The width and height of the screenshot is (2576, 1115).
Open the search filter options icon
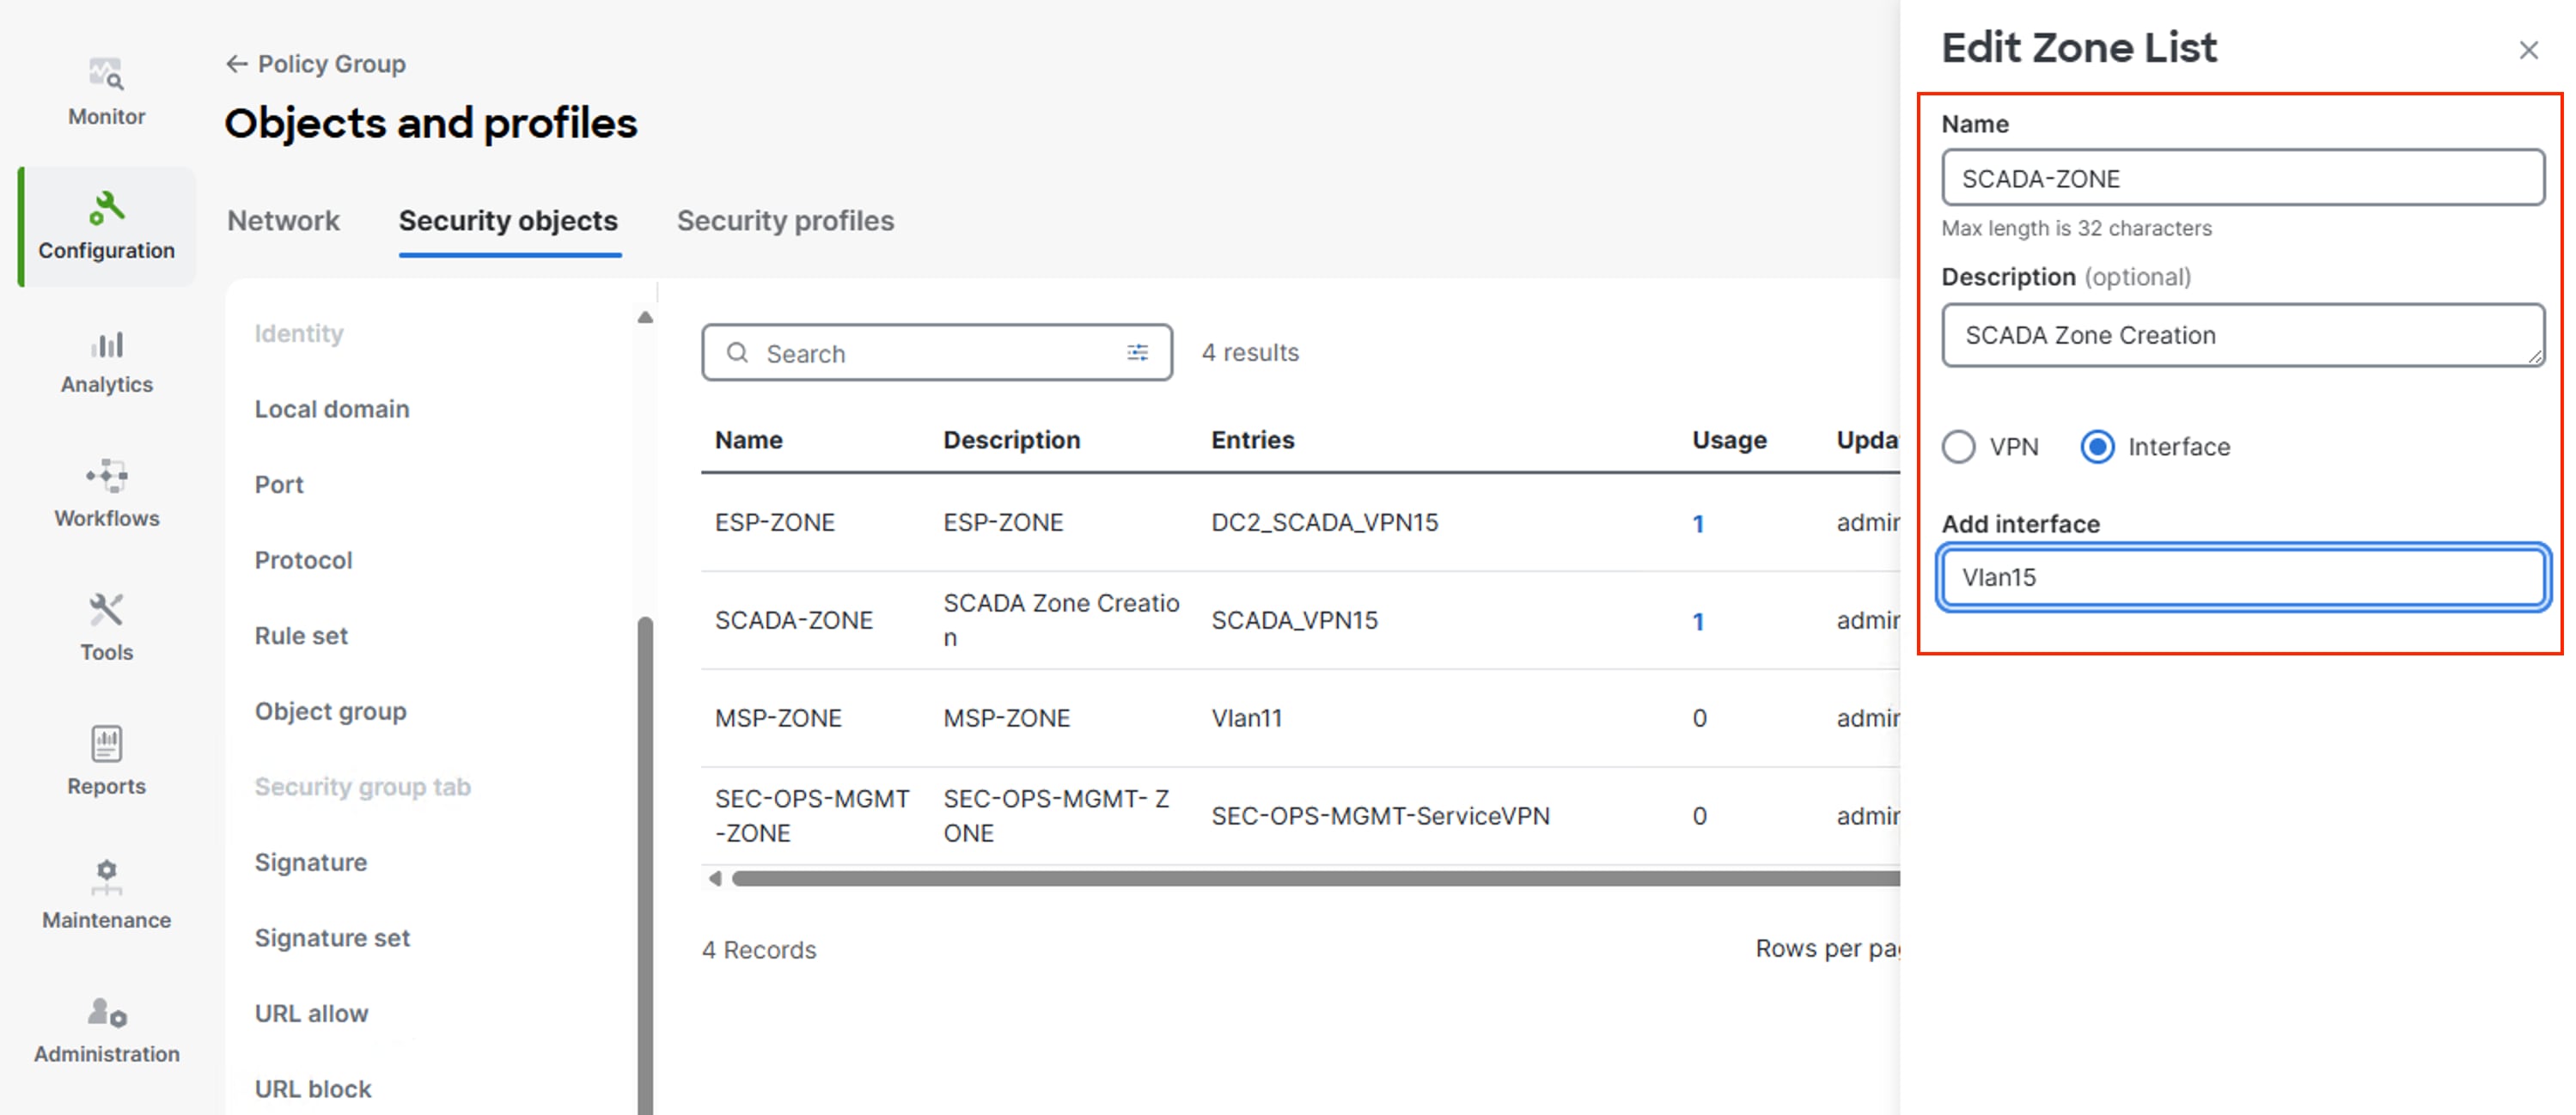point(1137,352)
